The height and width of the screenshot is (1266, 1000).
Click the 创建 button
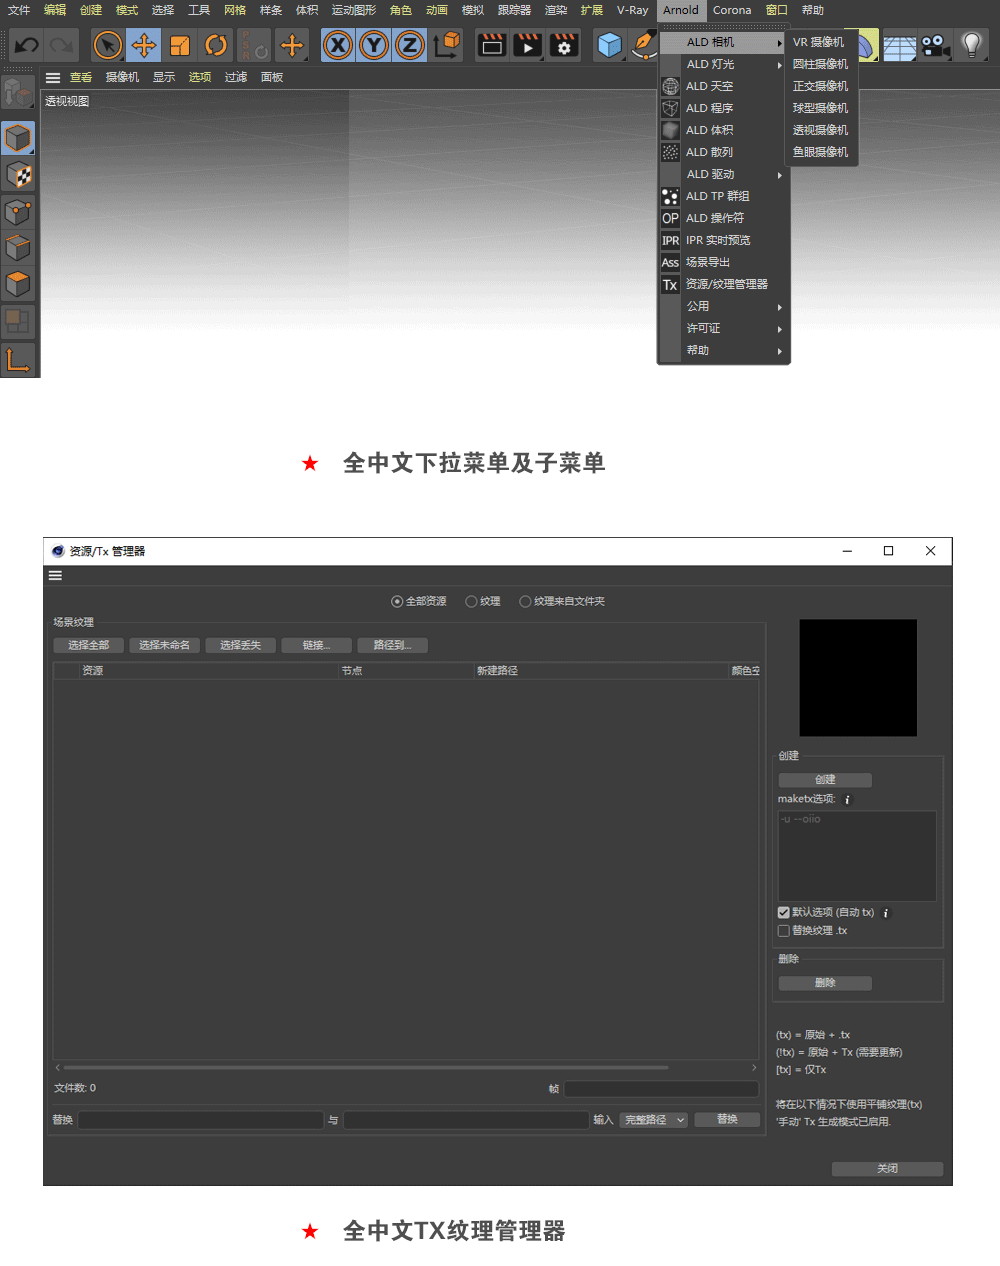click(825, 779)
